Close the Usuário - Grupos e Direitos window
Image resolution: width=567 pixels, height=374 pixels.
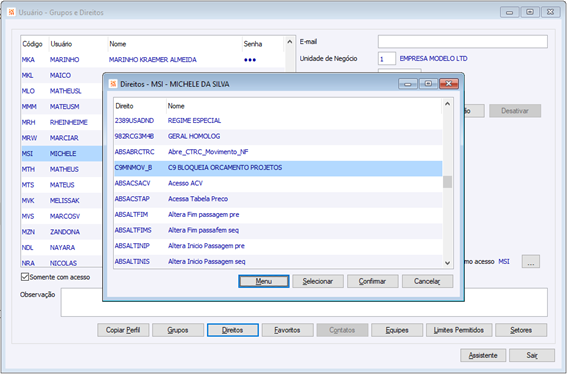550,12
